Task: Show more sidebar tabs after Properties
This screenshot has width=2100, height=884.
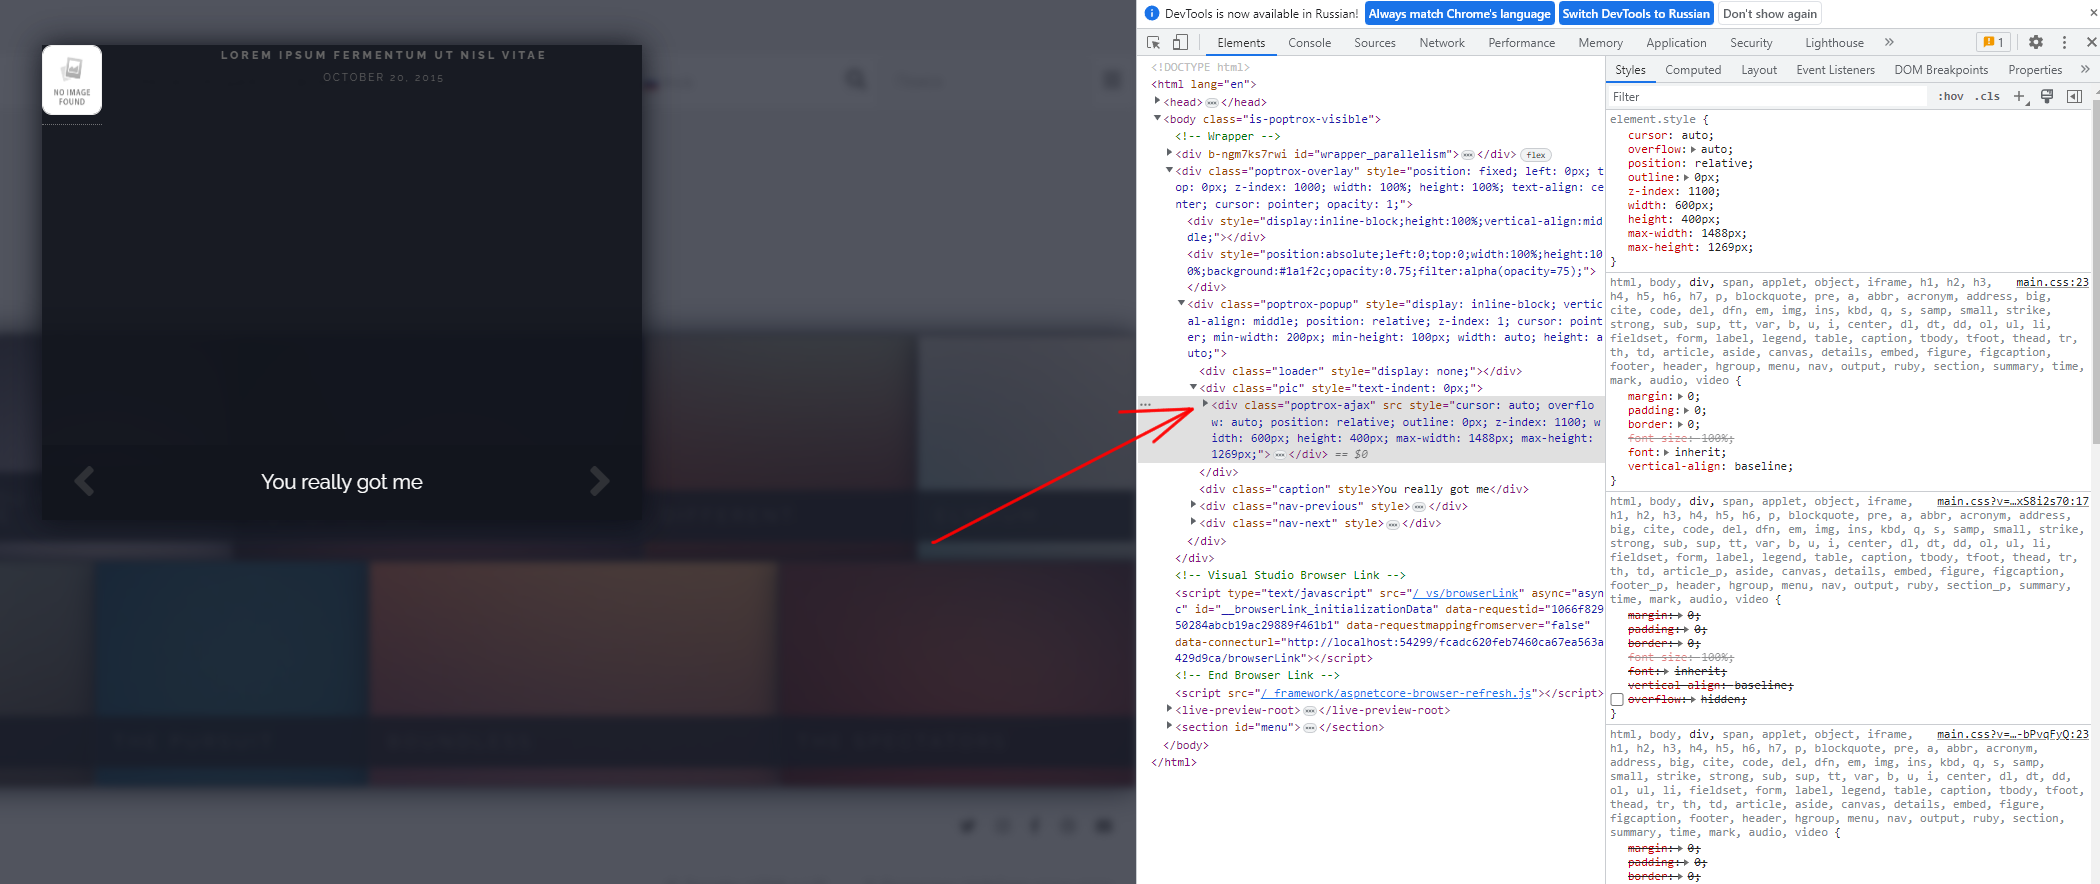Action: point(2085,69)
